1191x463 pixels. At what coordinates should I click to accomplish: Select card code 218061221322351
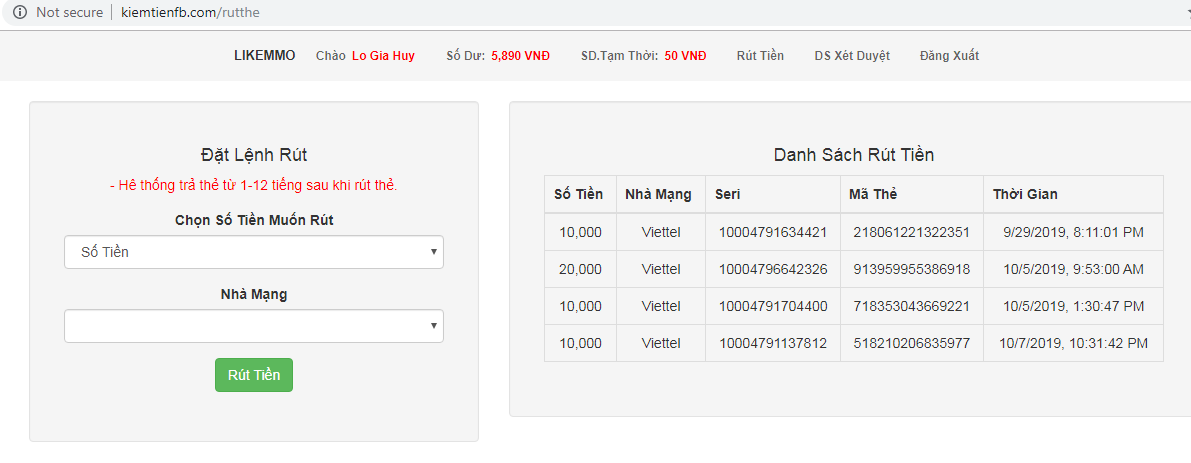coord(911,232)
